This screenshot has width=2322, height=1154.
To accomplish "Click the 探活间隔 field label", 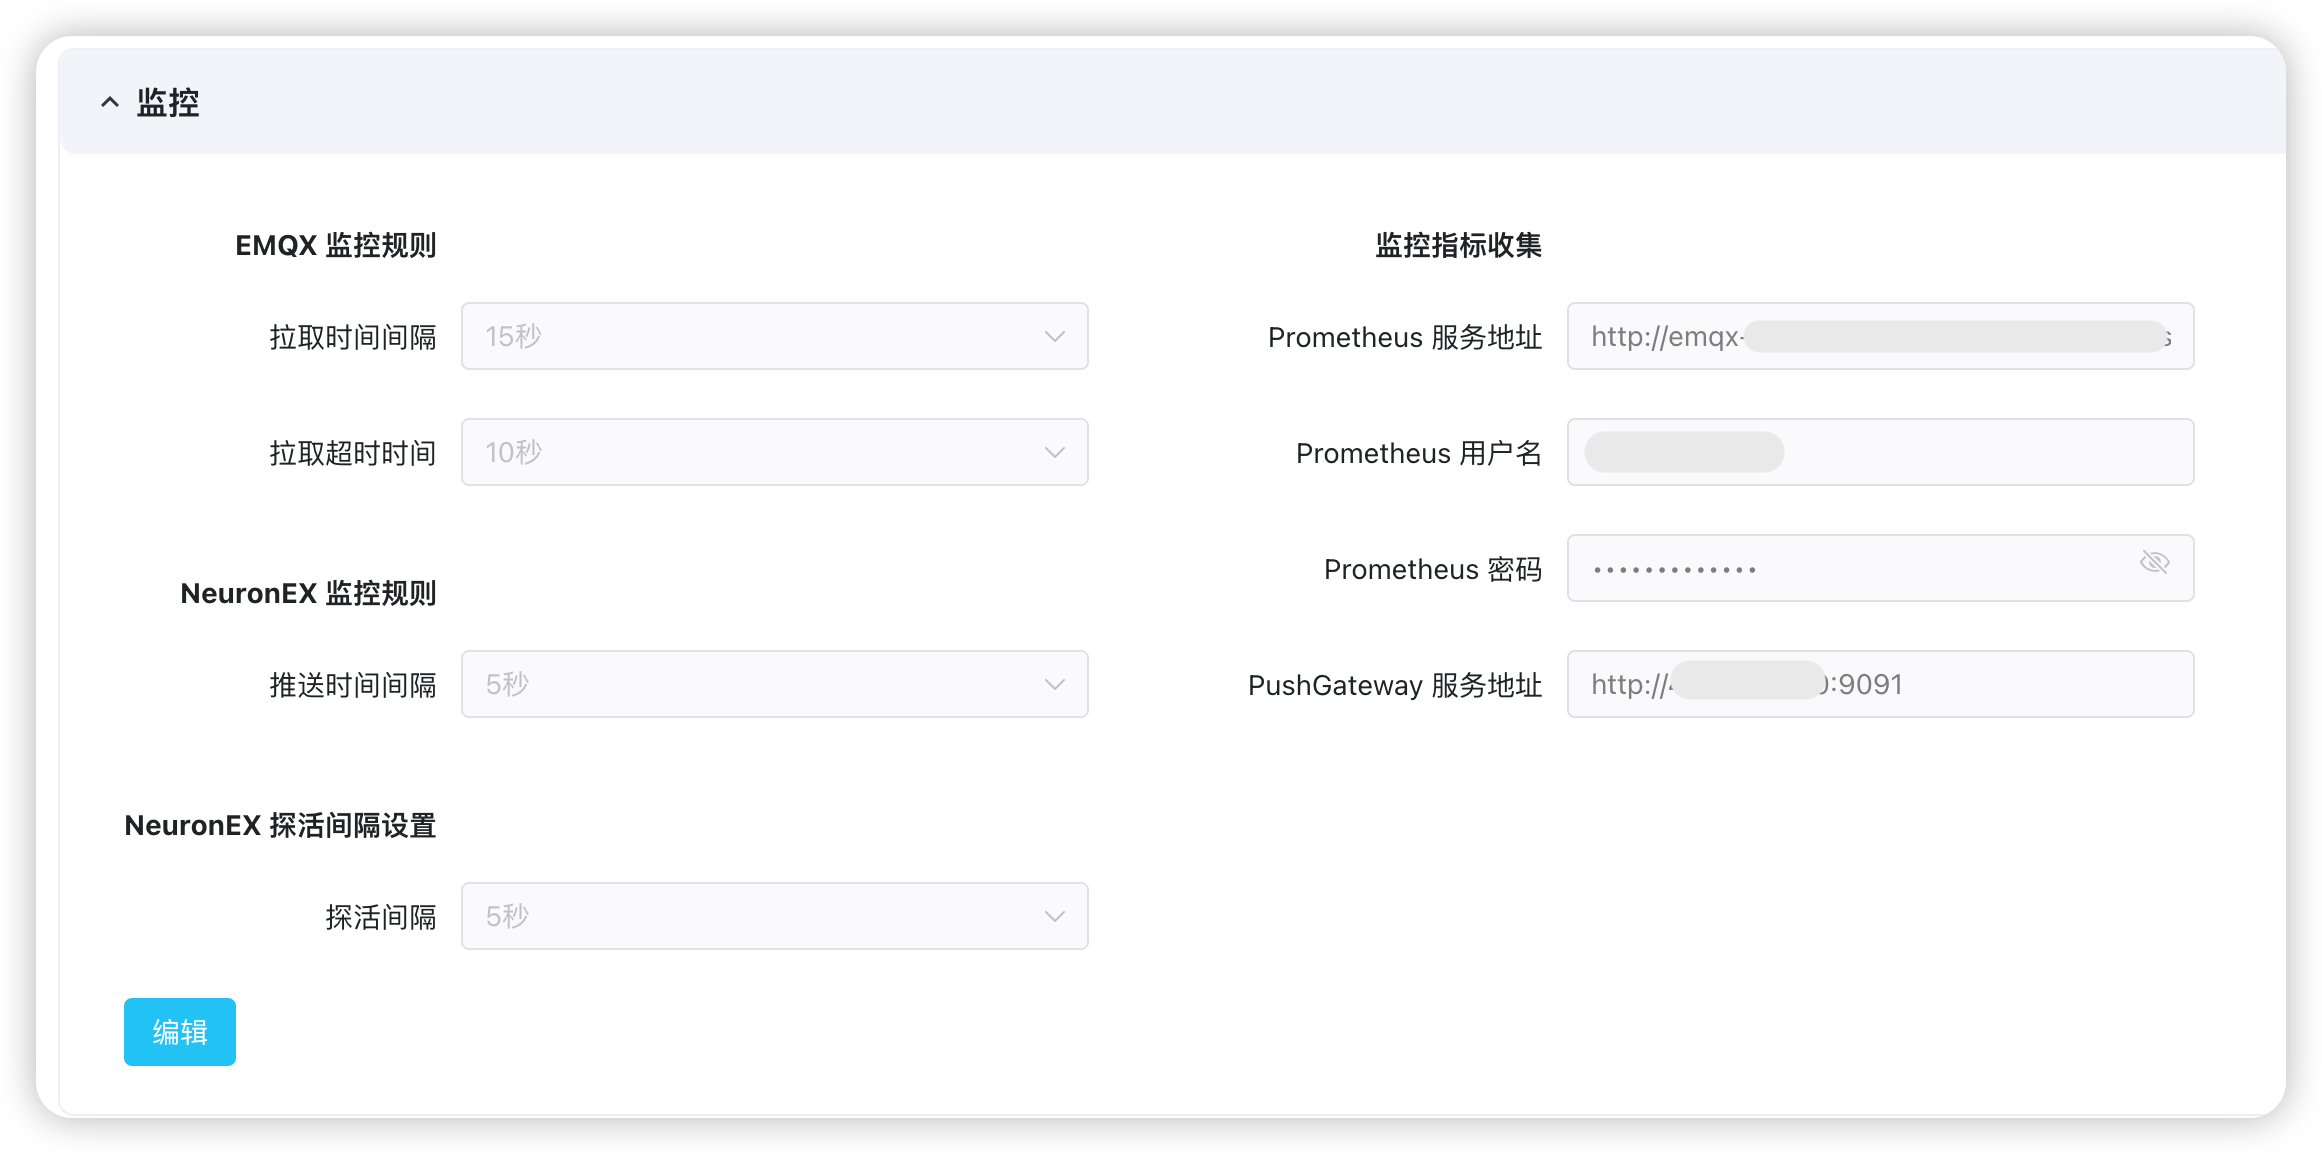I will [380, 917].
